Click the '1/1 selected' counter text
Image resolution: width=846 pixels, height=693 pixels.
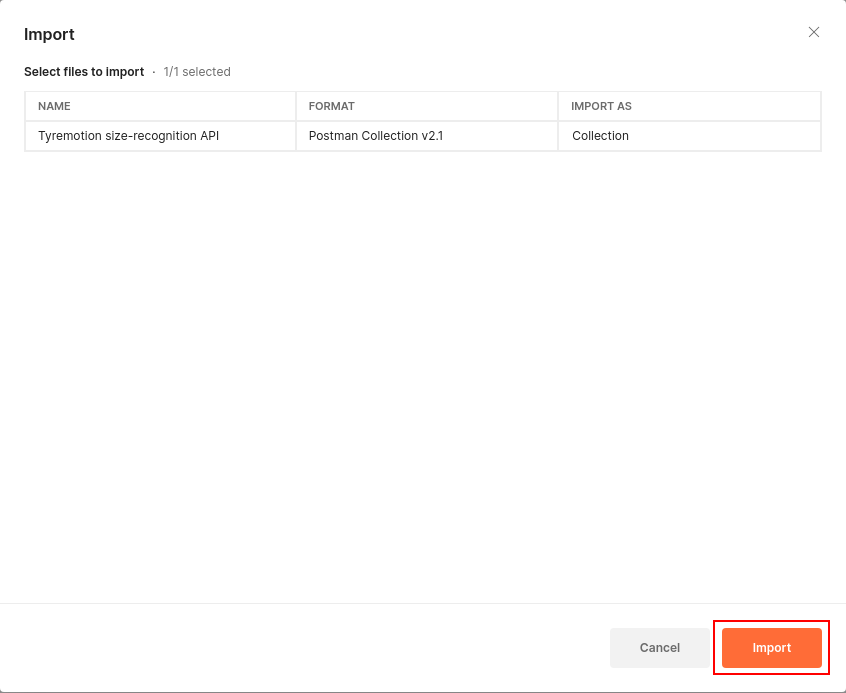coord(197,72)
